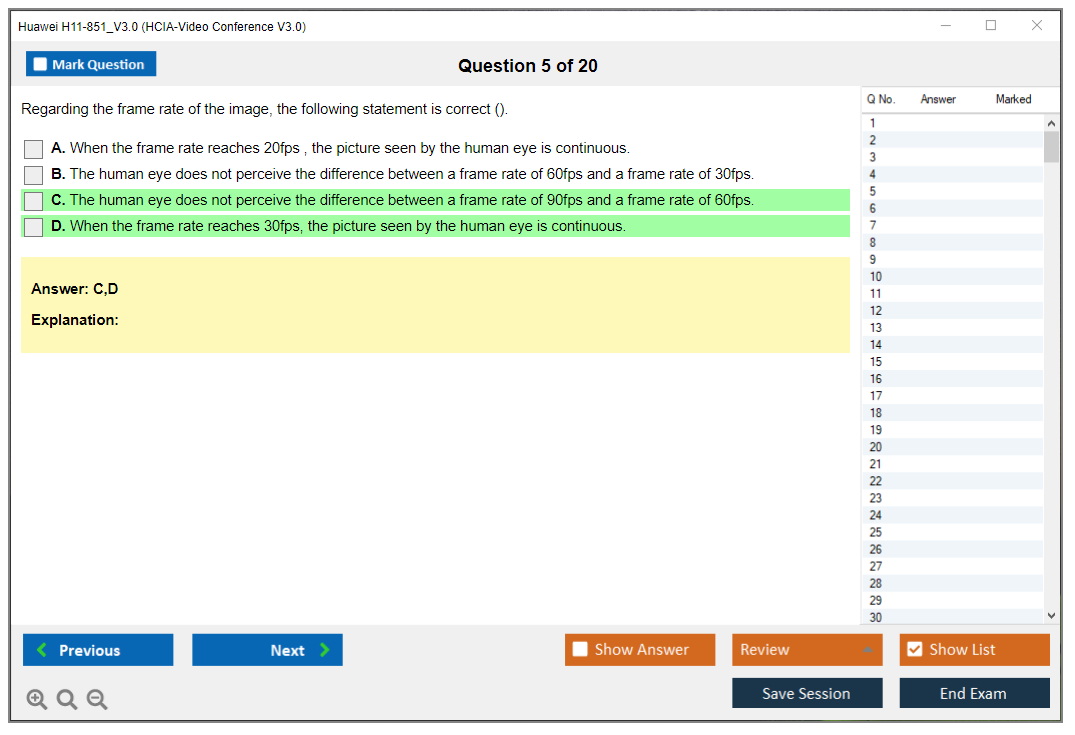Tick the Mark Question checkbox
The width and height of the screenshot is (1075, 735).
(x=40, y=64)
